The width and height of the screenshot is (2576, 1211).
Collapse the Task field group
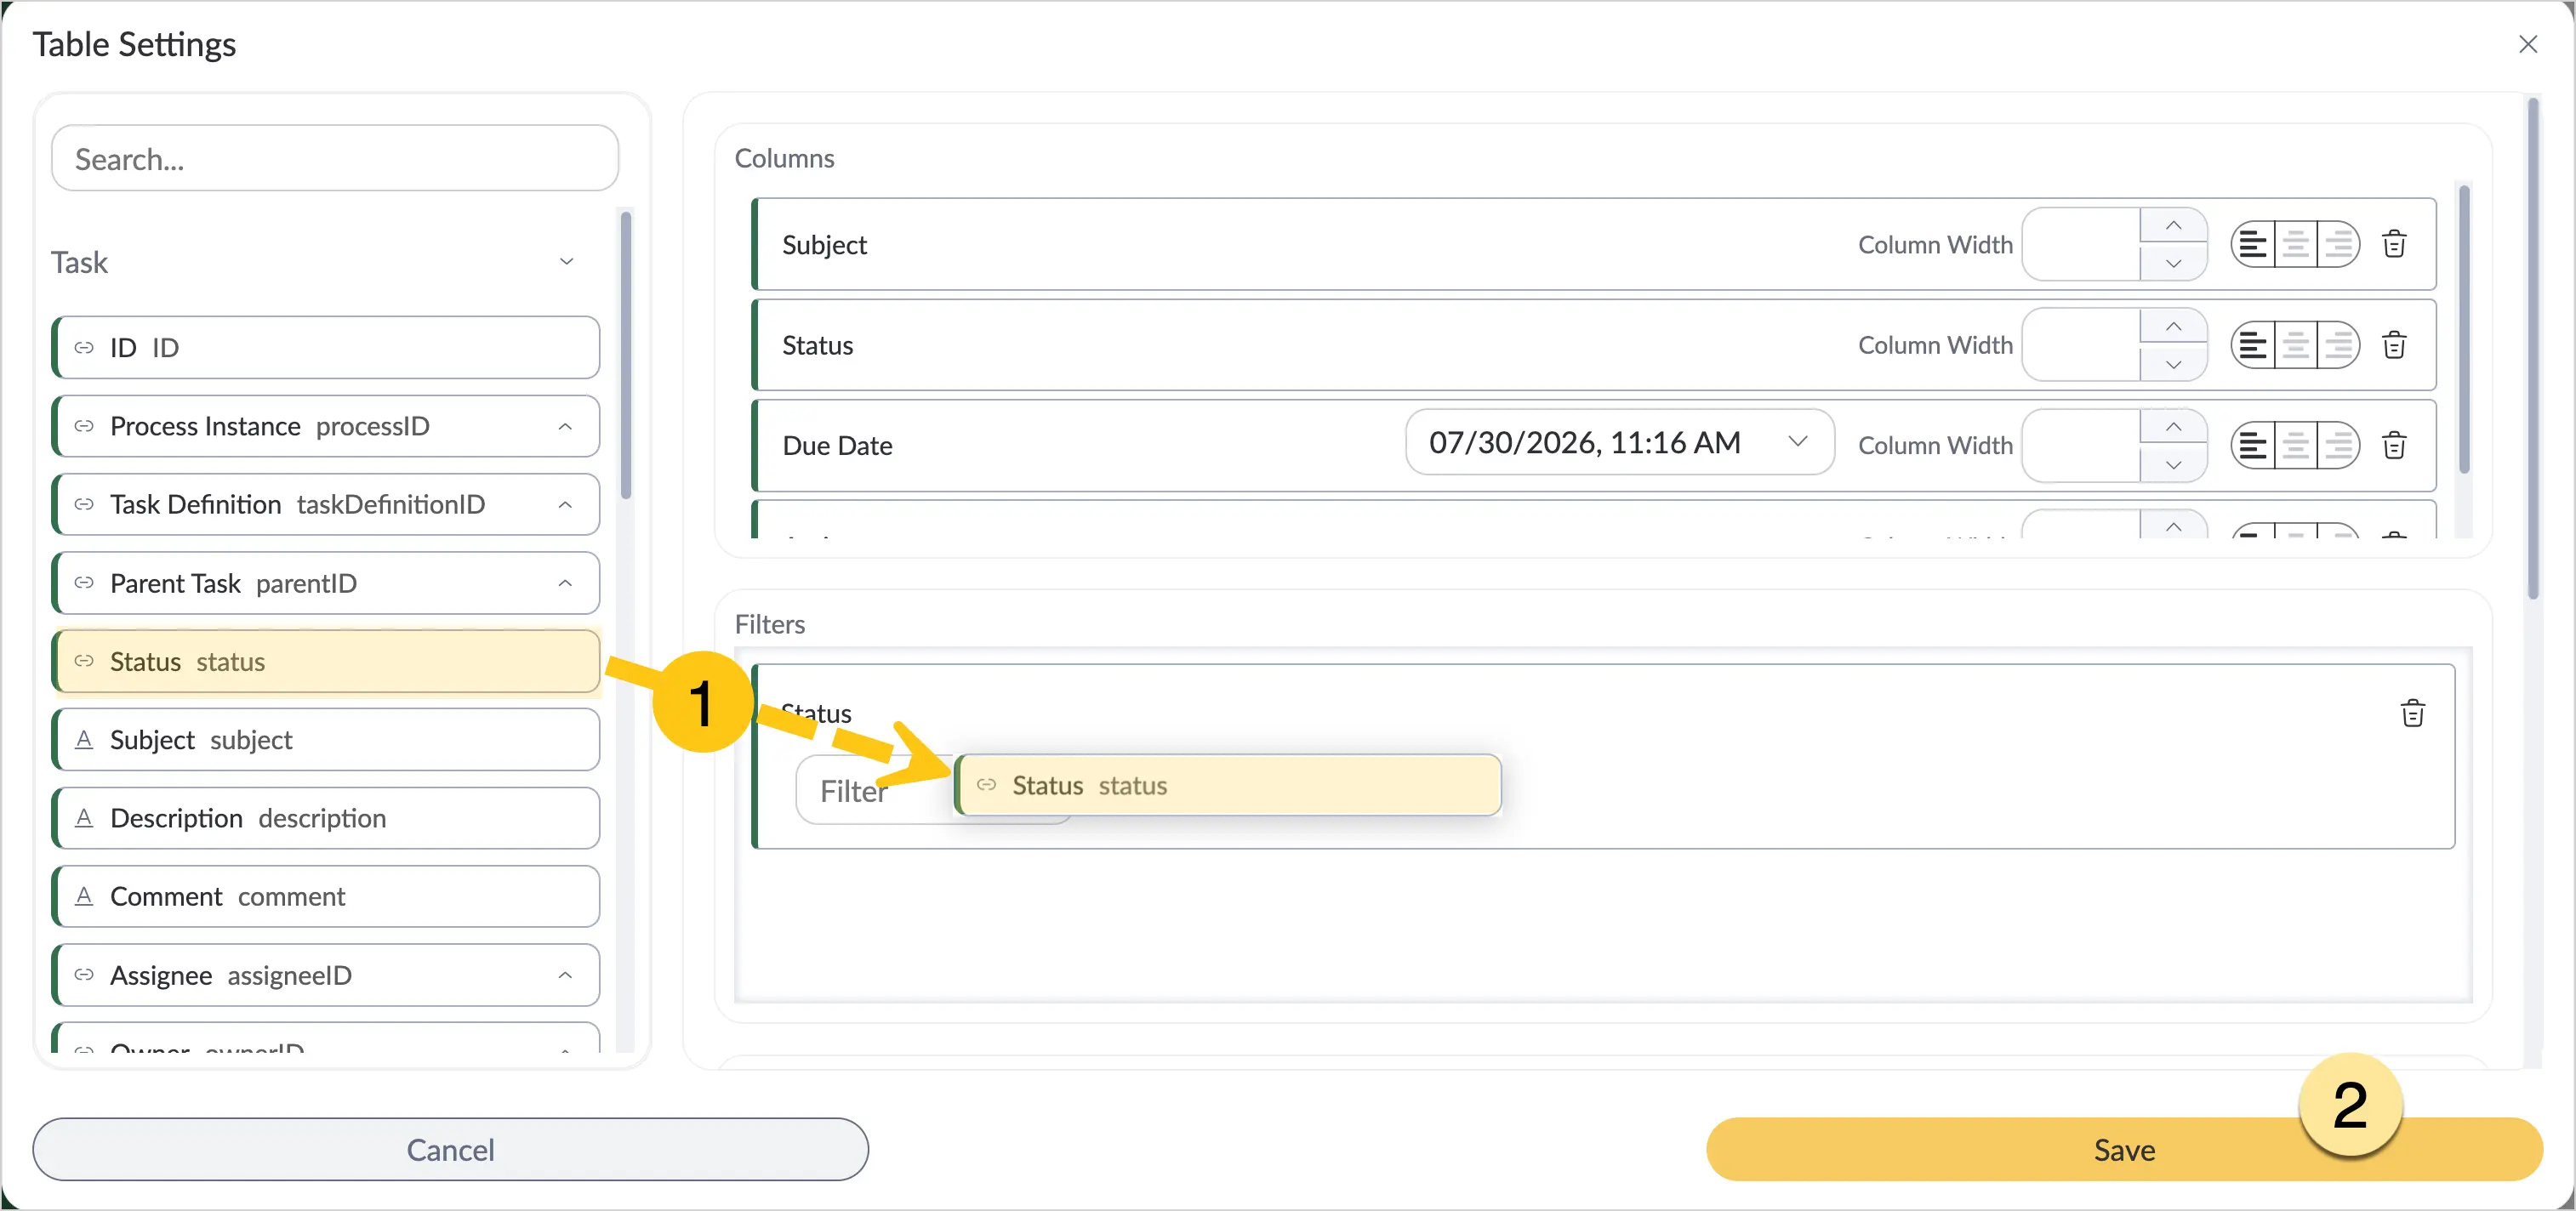[x=566, y=262]
